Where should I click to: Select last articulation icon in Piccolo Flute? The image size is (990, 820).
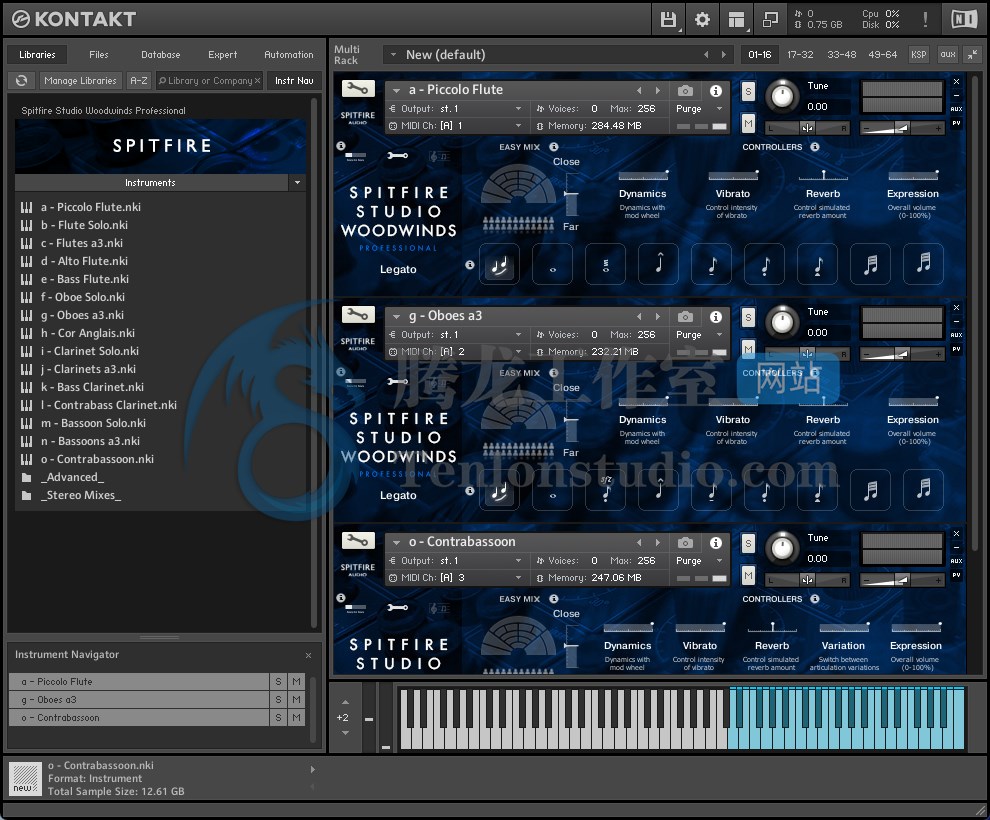924,264
